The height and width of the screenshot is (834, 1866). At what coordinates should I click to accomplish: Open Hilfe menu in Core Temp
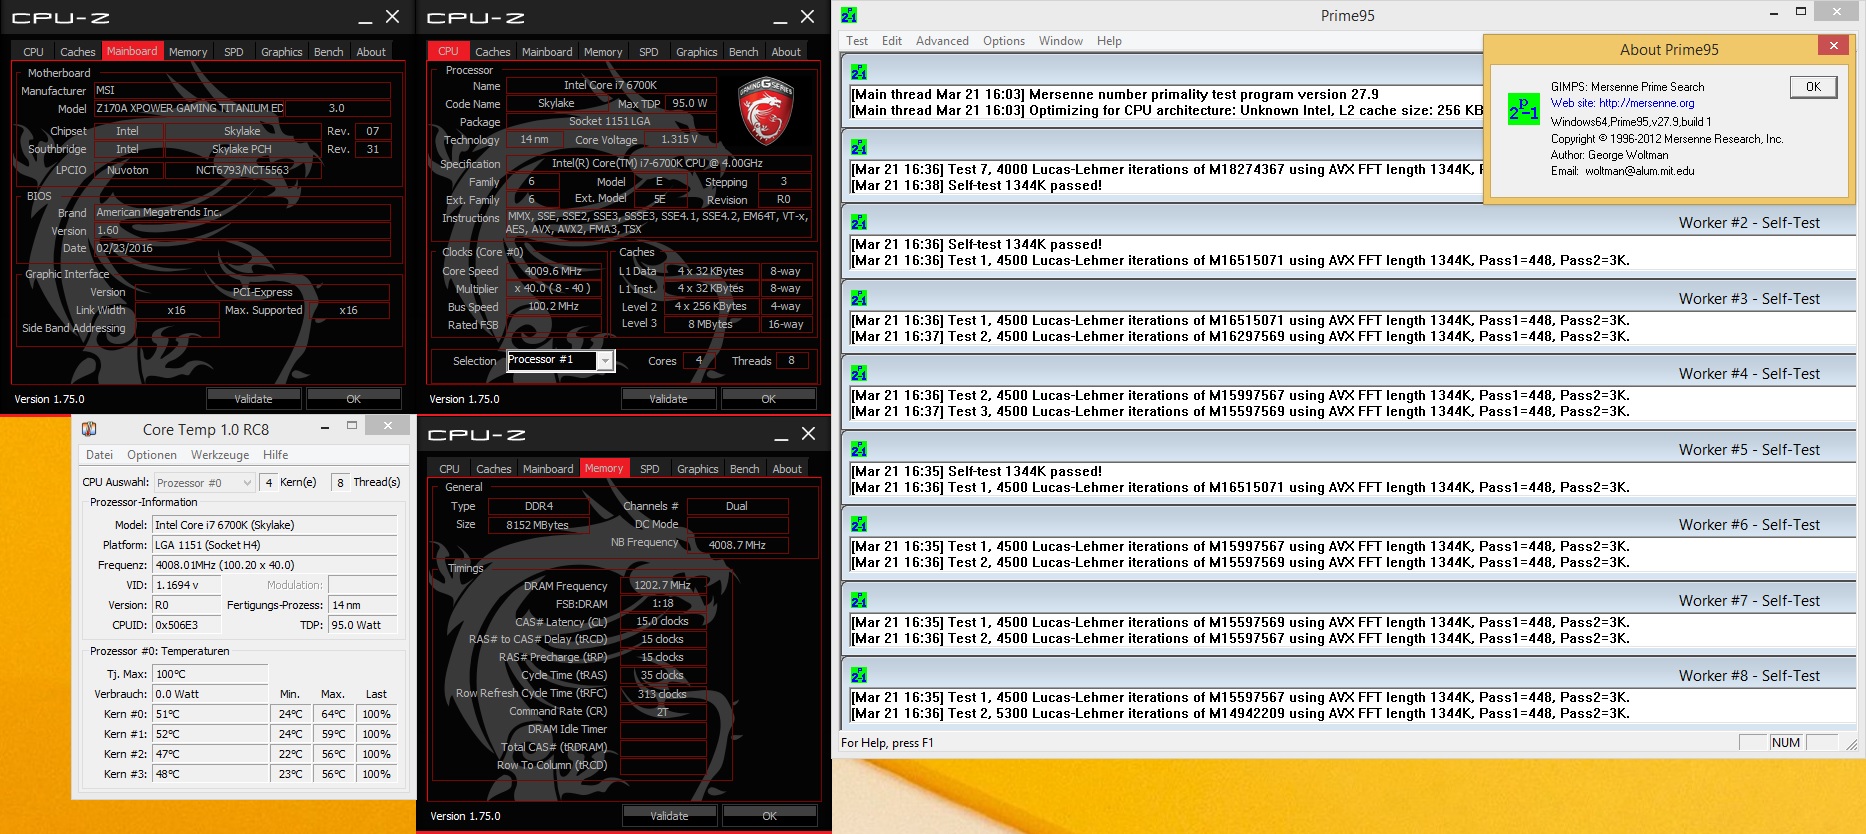(x=276, y=455)
